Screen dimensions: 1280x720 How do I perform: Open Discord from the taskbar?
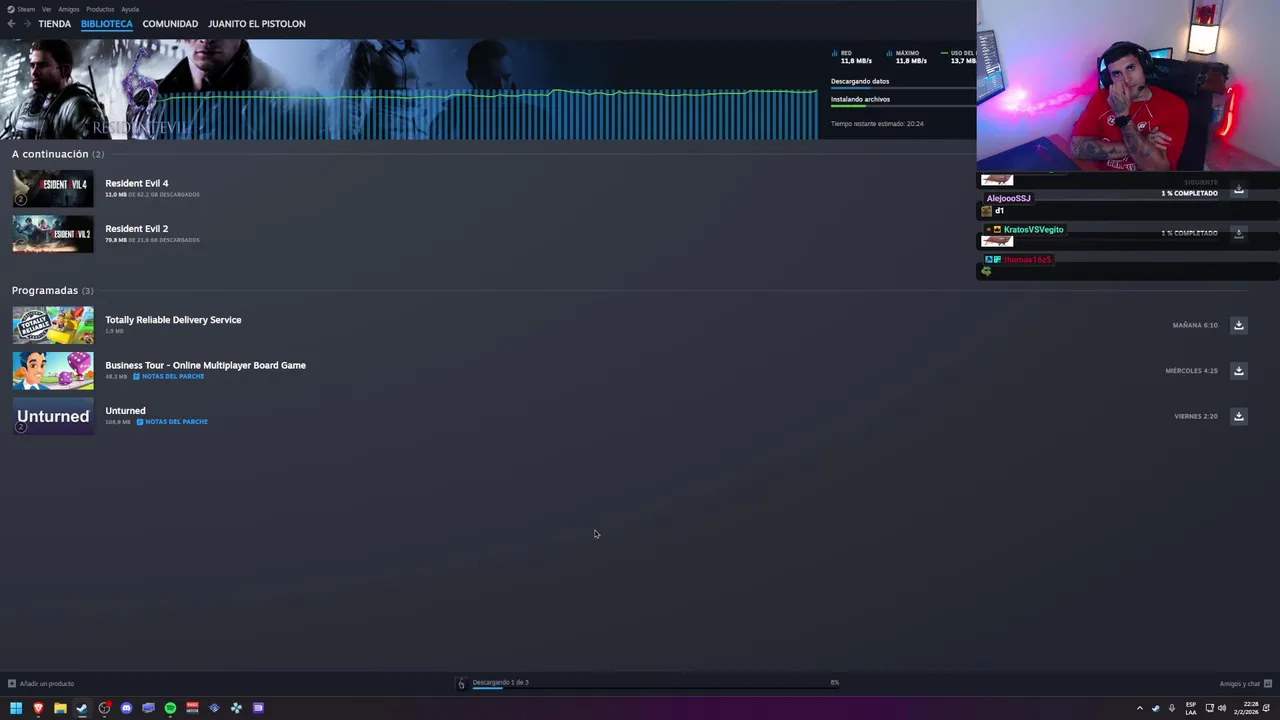click(x=126, y=708)
